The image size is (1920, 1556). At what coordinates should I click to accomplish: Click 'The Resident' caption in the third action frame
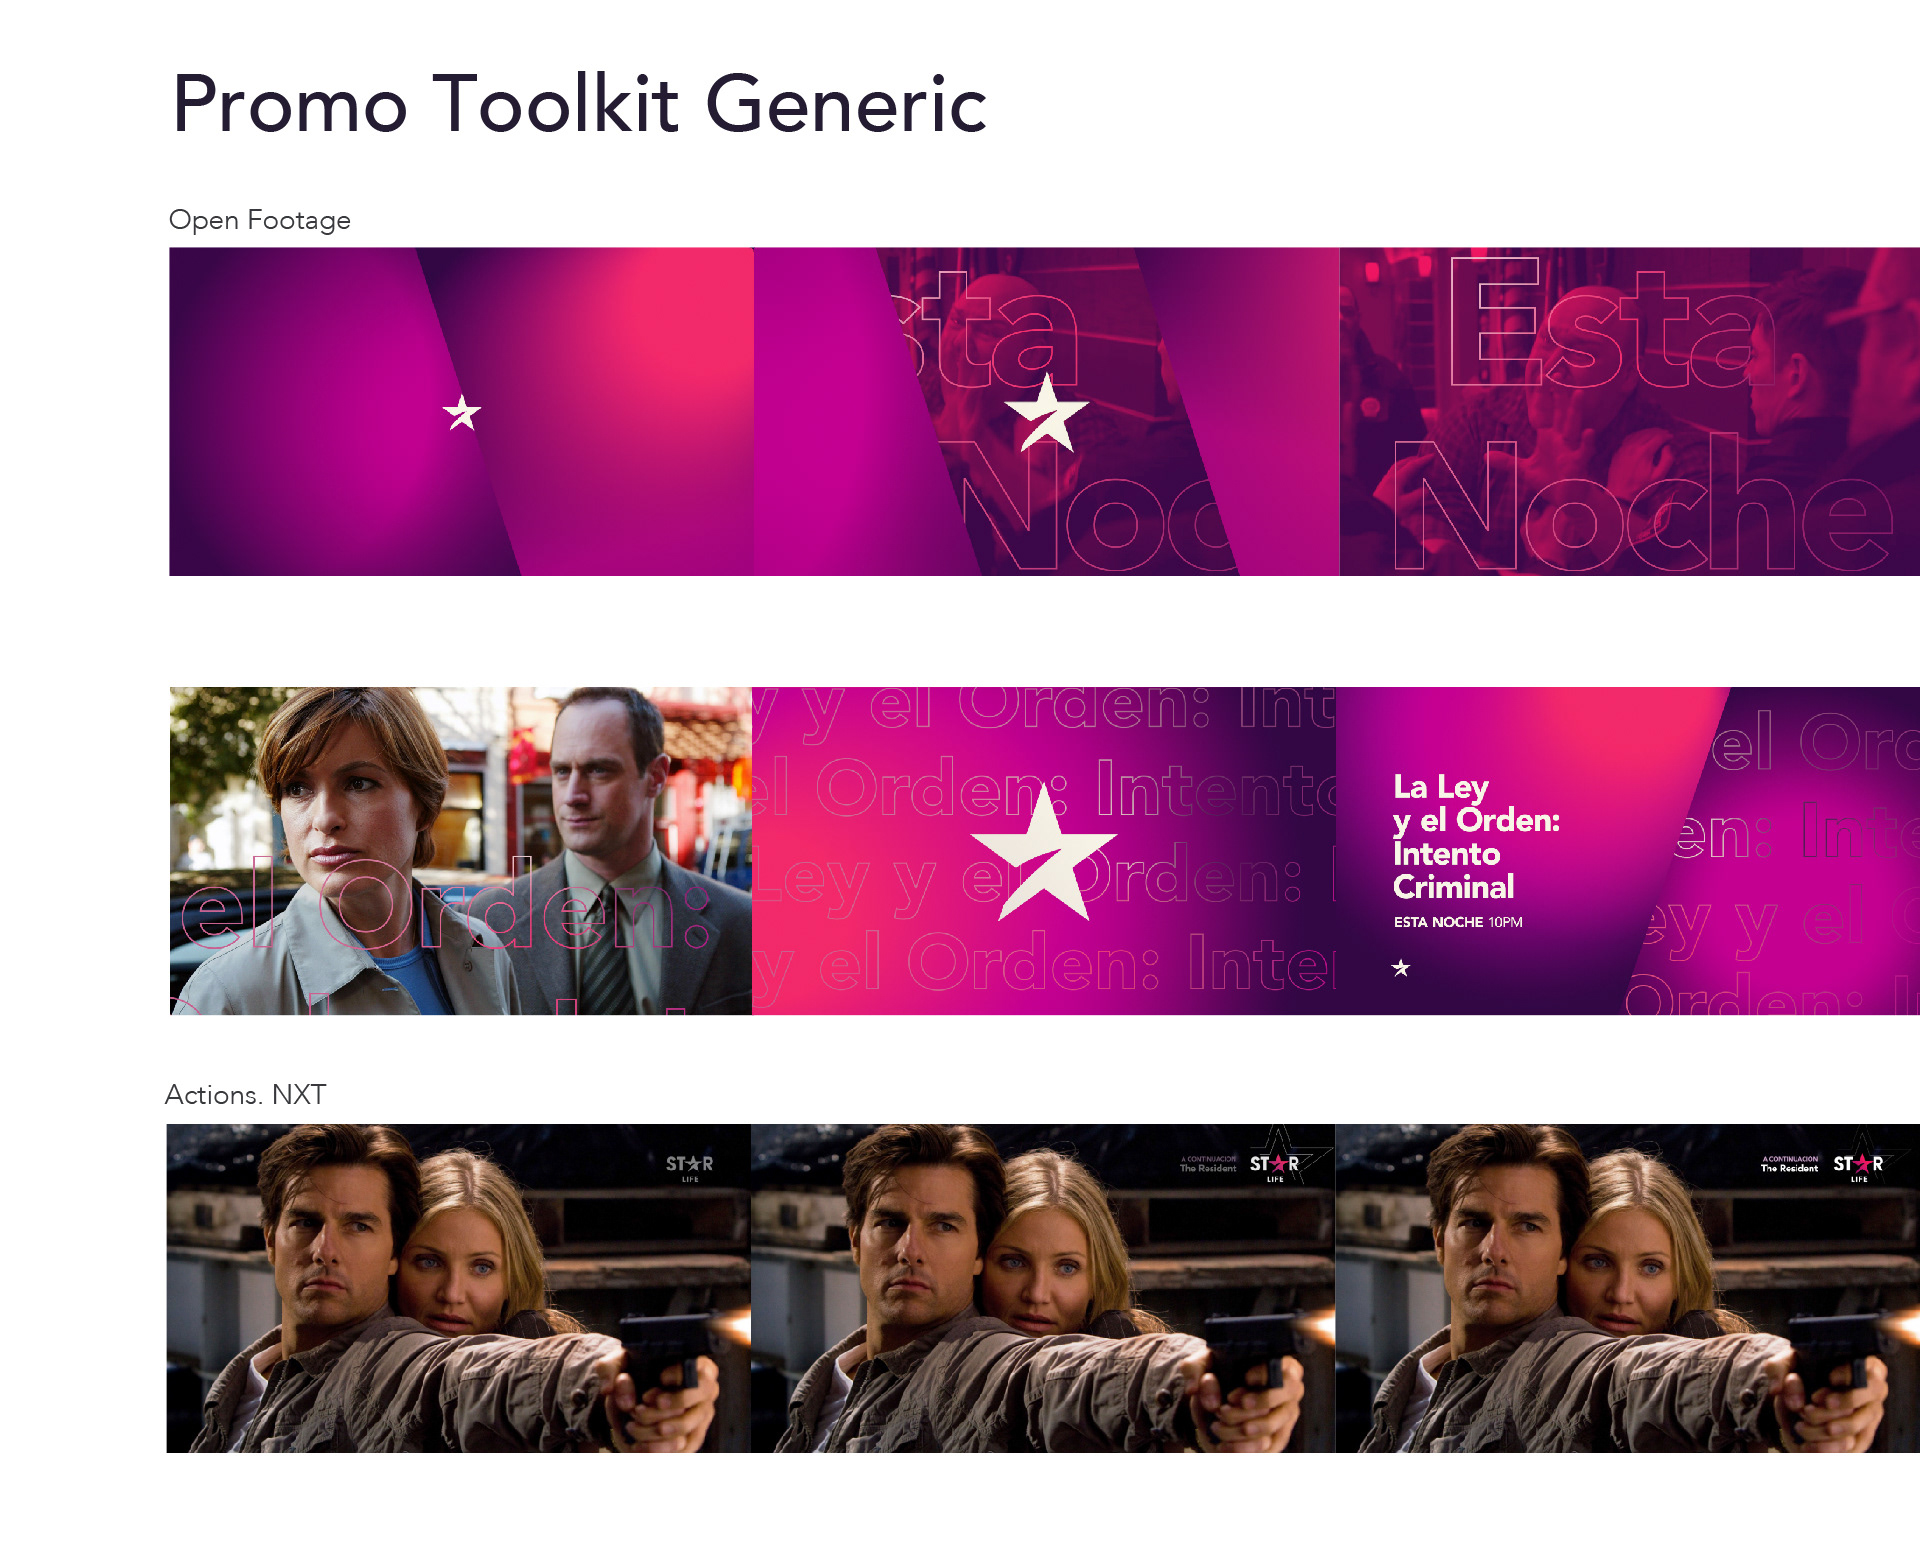tap(1790, 1168)
